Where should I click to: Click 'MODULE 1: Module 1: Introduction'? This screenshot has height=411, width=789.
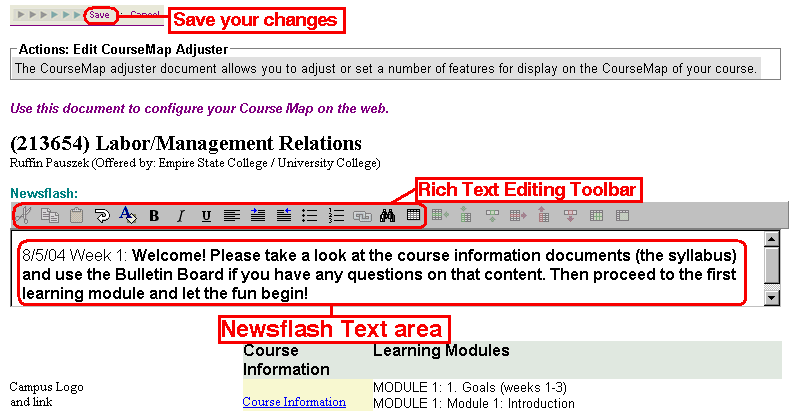click(x=474, y=403)
